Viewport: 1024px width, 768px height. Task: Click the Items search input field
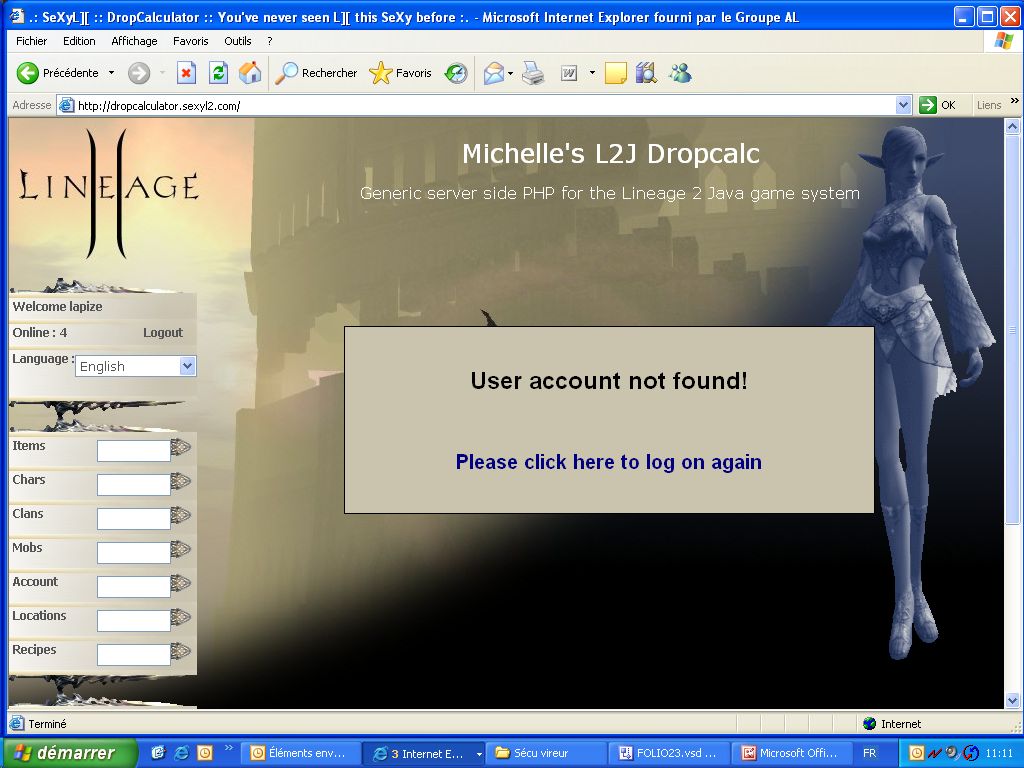pyautogui.click(x=134, y=451)
